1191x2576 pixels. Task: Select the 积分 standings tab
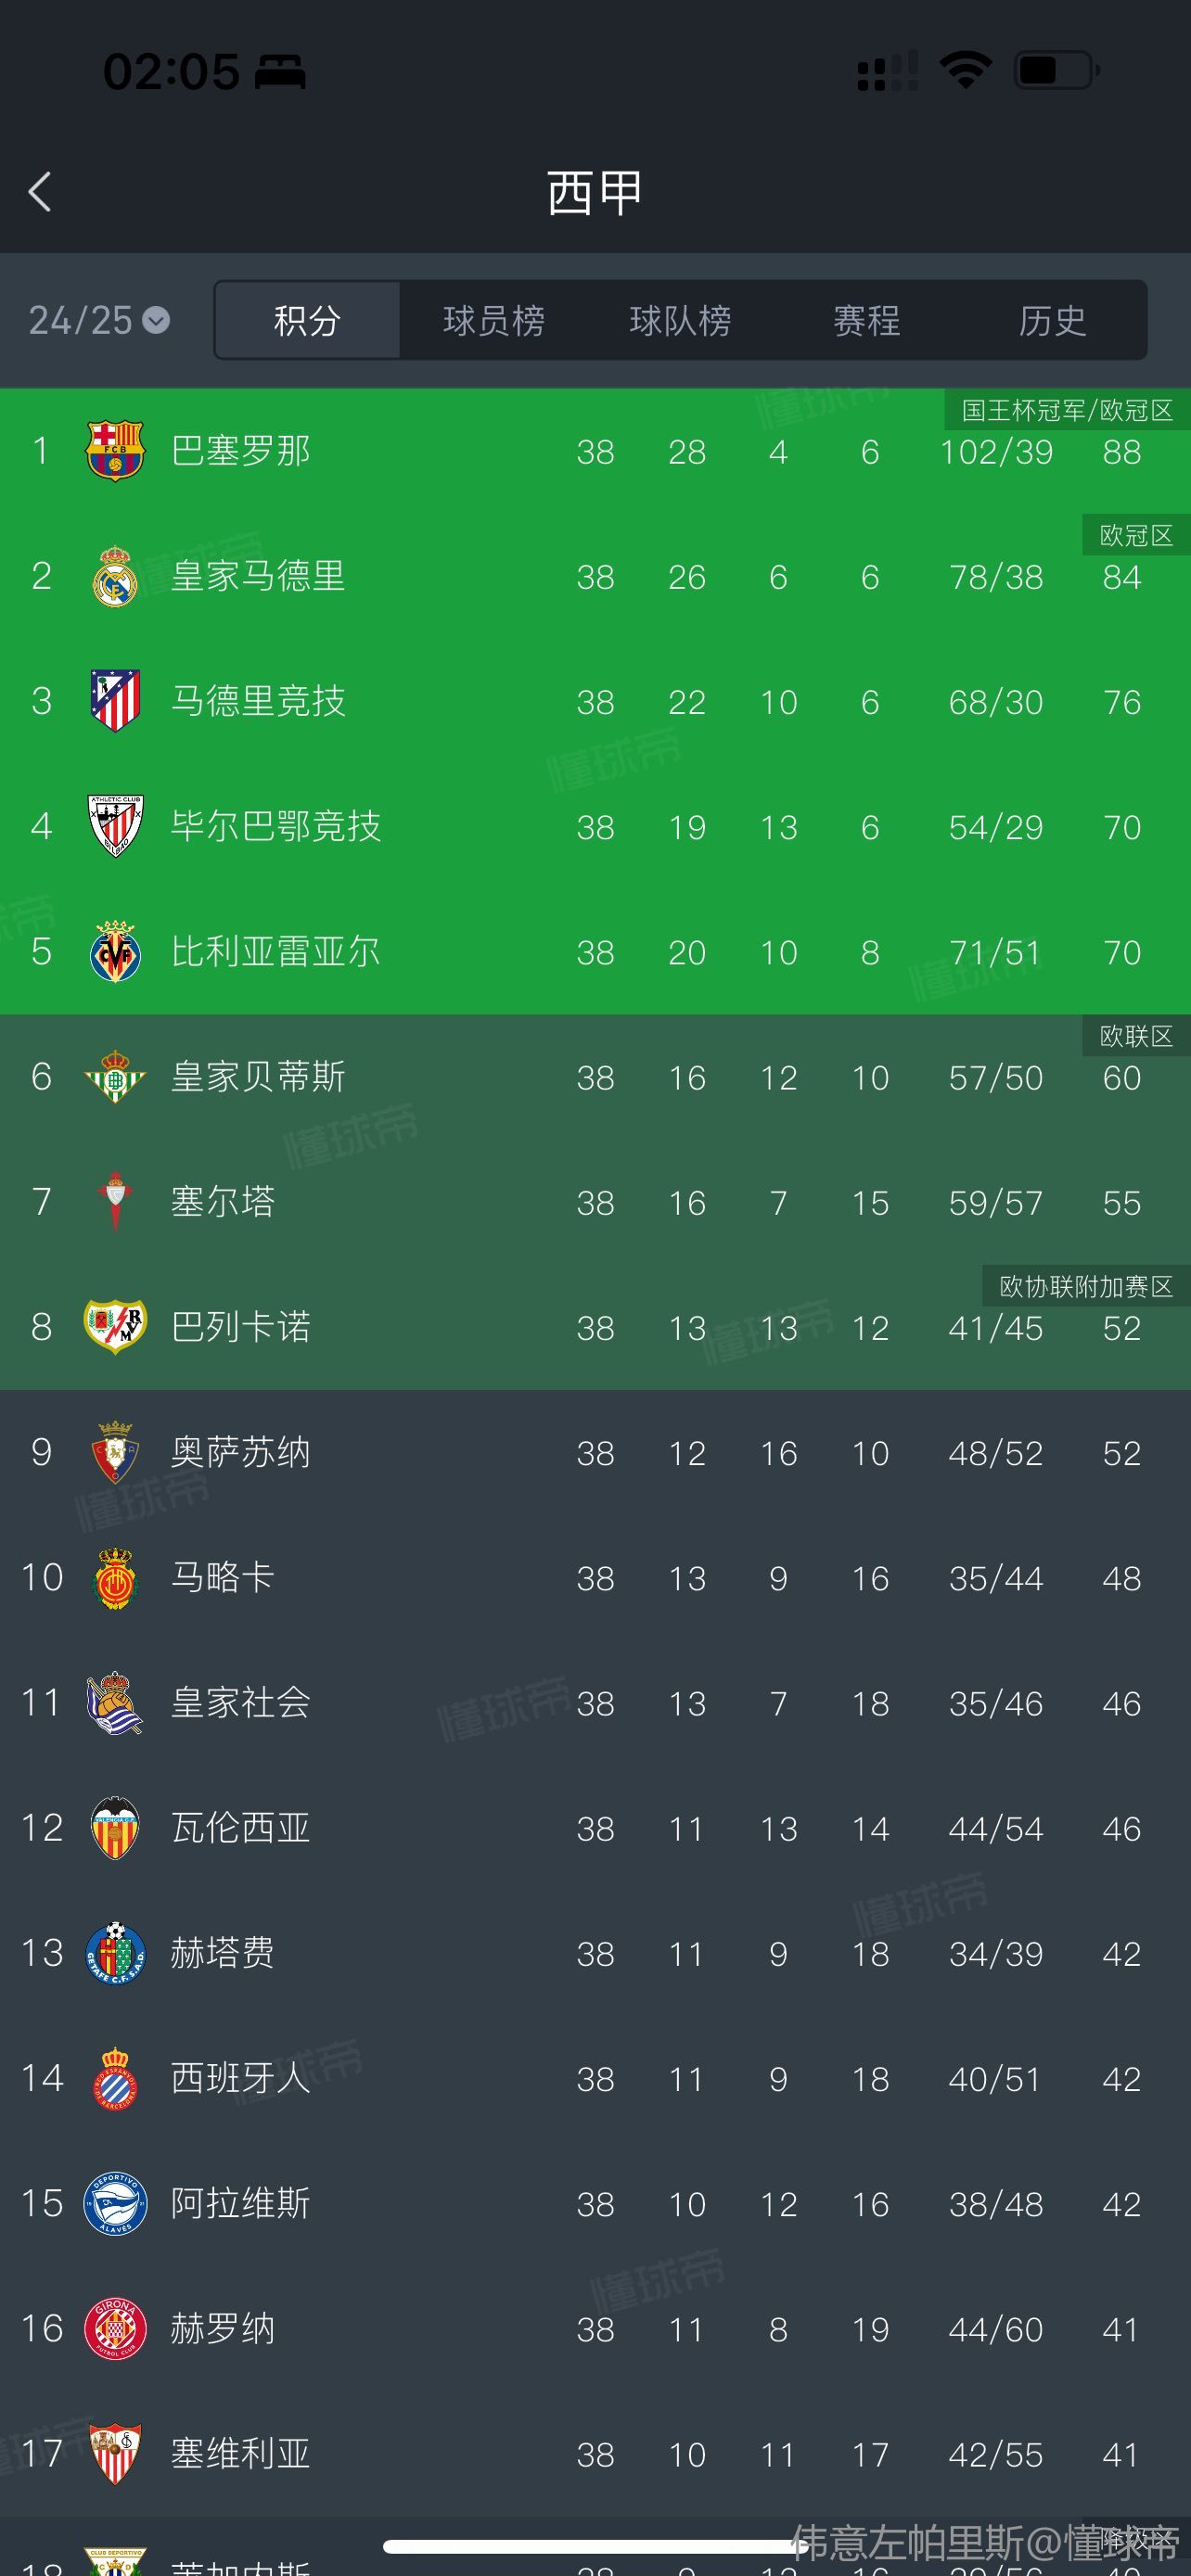coord(307,320)
